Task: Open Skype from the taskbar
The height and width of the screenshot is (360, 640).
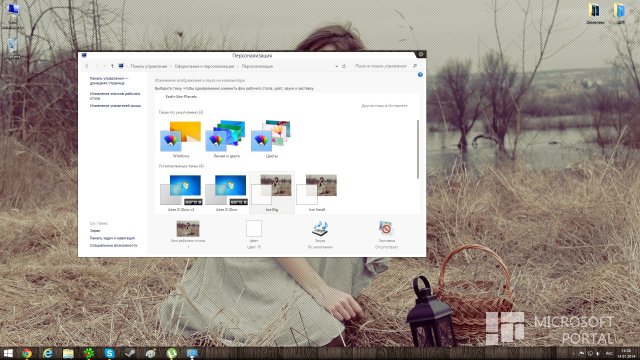Action: [109, 353]
